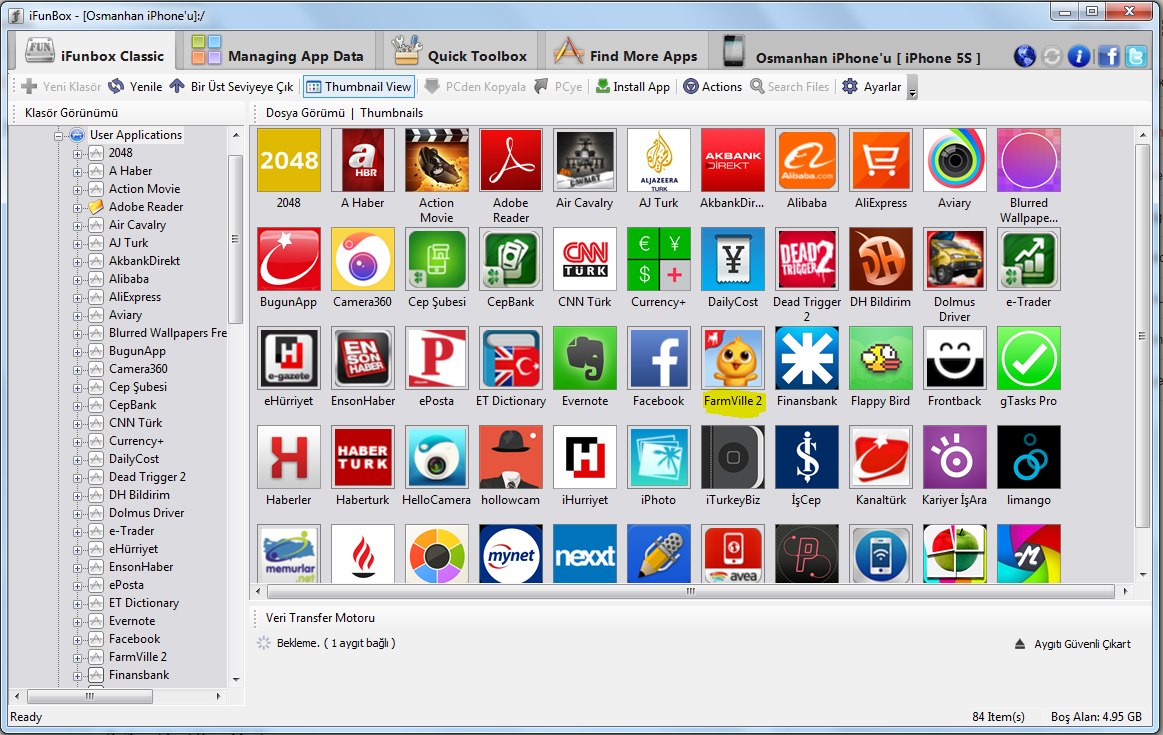The image size is (1163, 735).
Task: Click the blue info icon in header
Action: [1079, 56]
